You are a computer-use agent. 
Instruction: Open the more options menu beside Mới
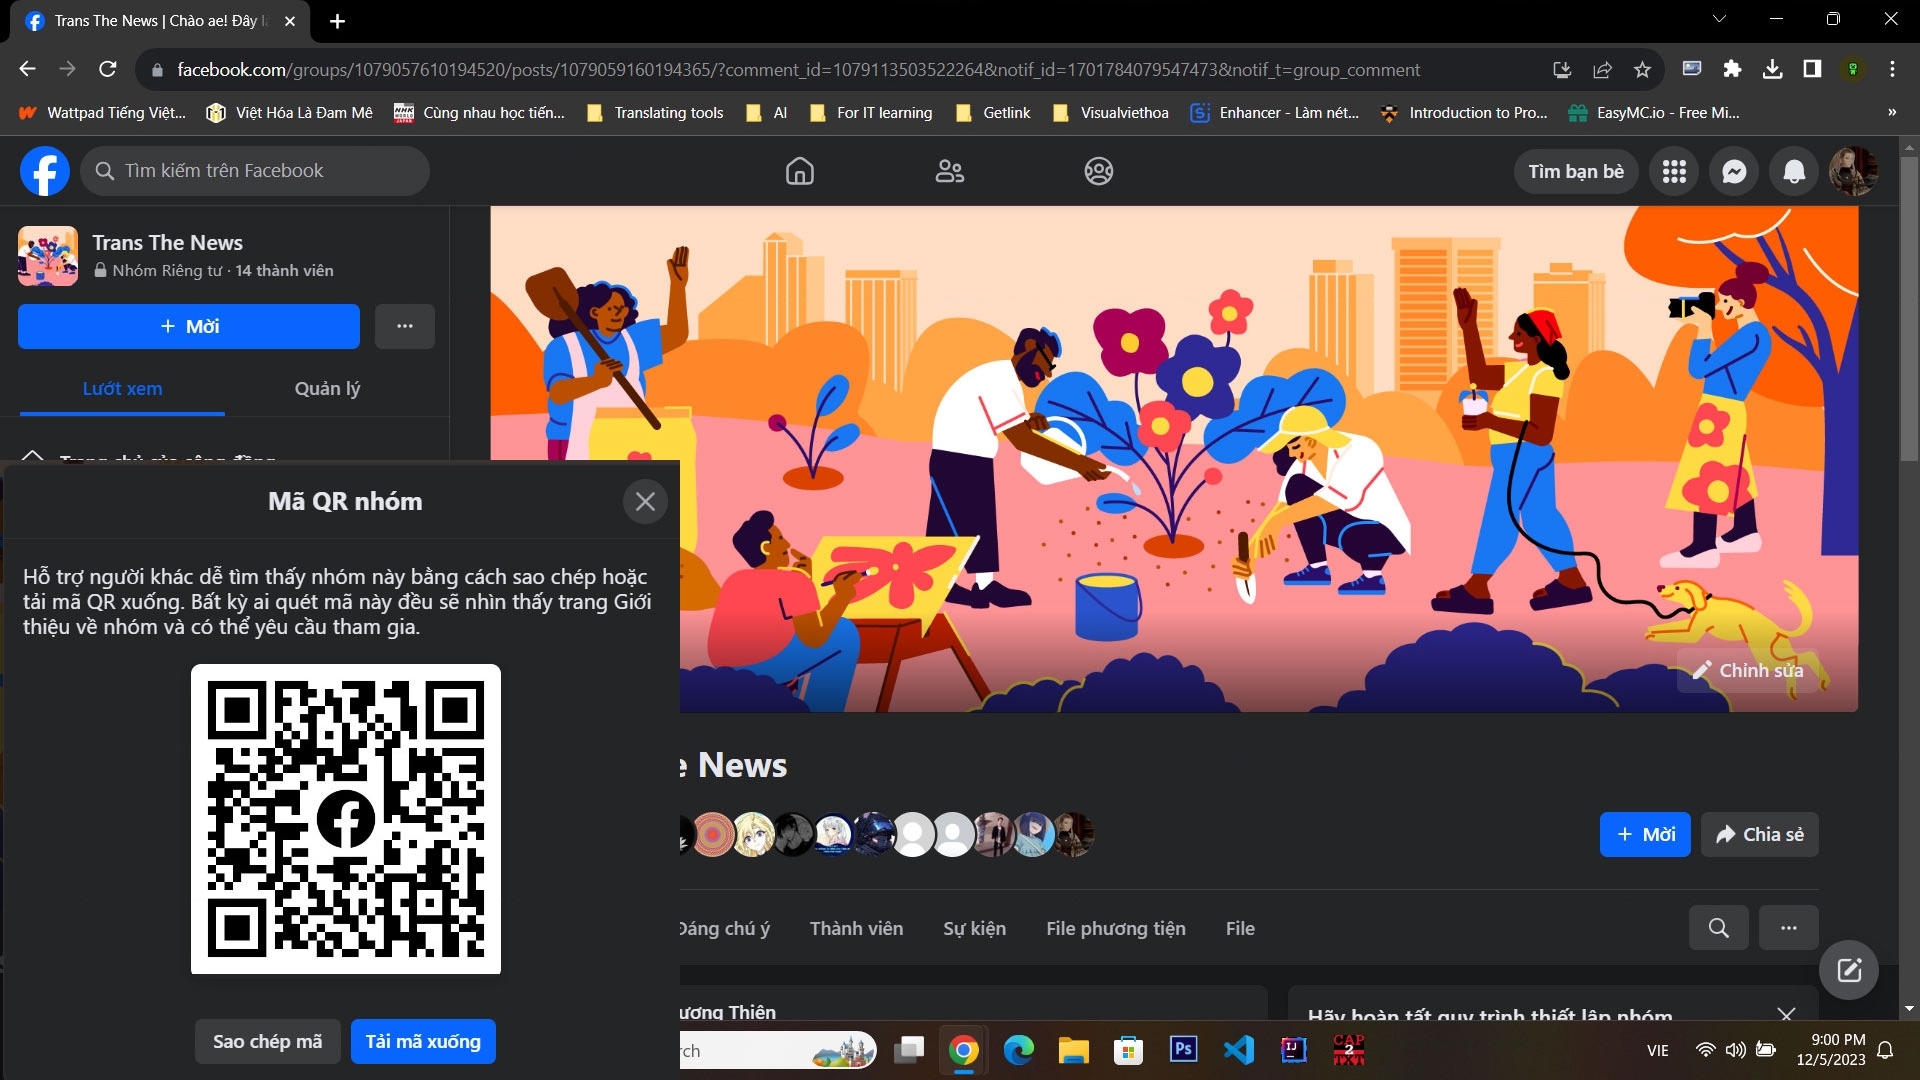pyautogui.click(x=404, y=326)
